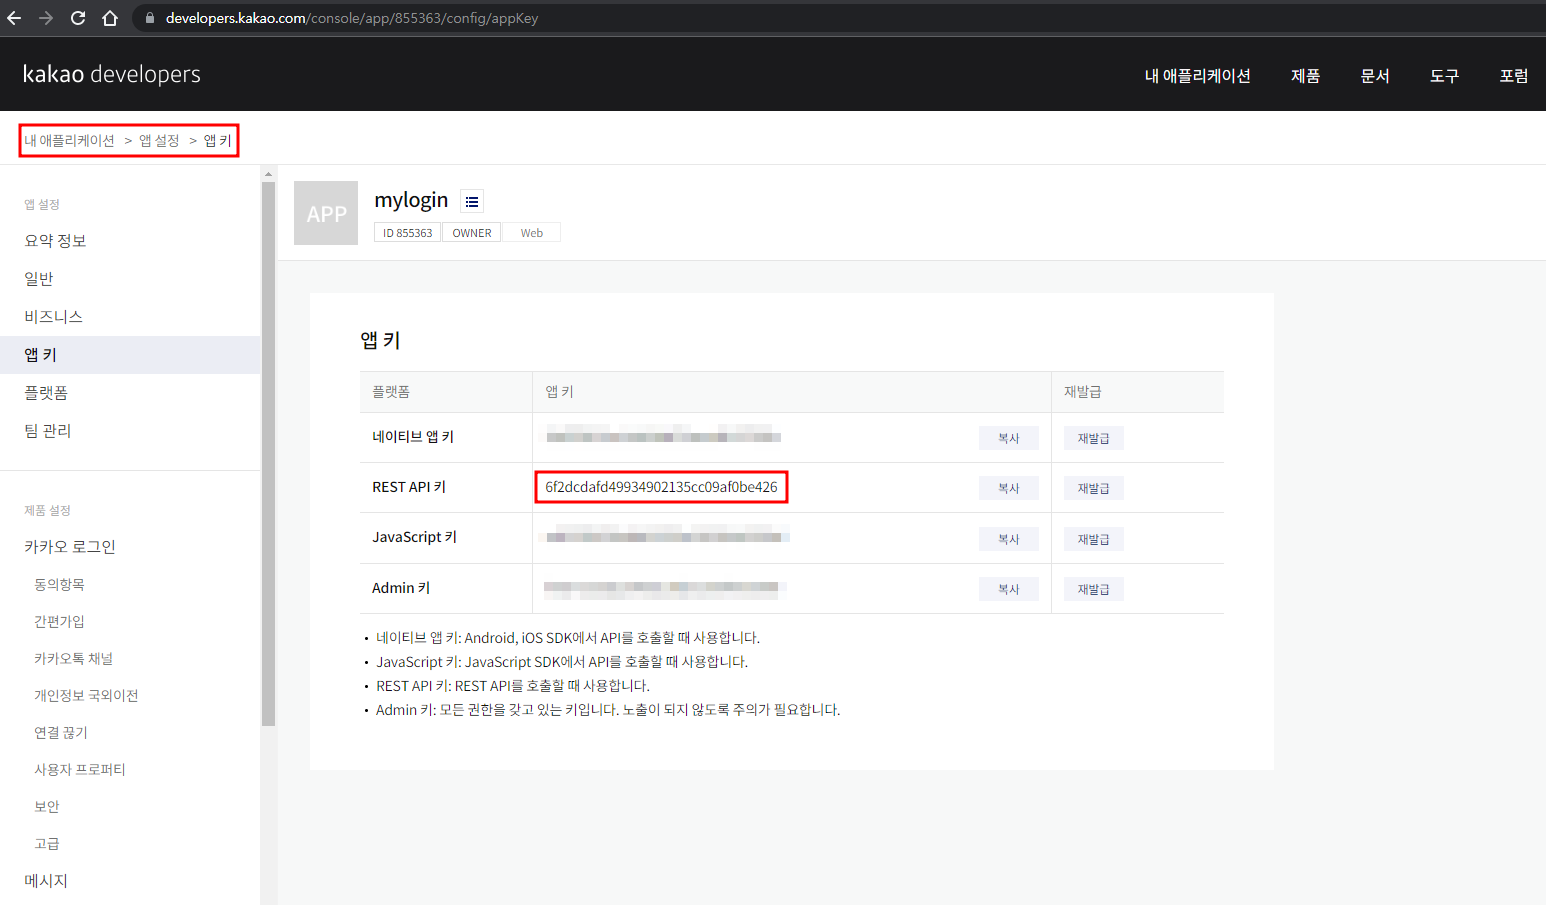Screen dimensions: 1546x905
Task: Open app list icon beside mylogin
Action: click(472, 201)
